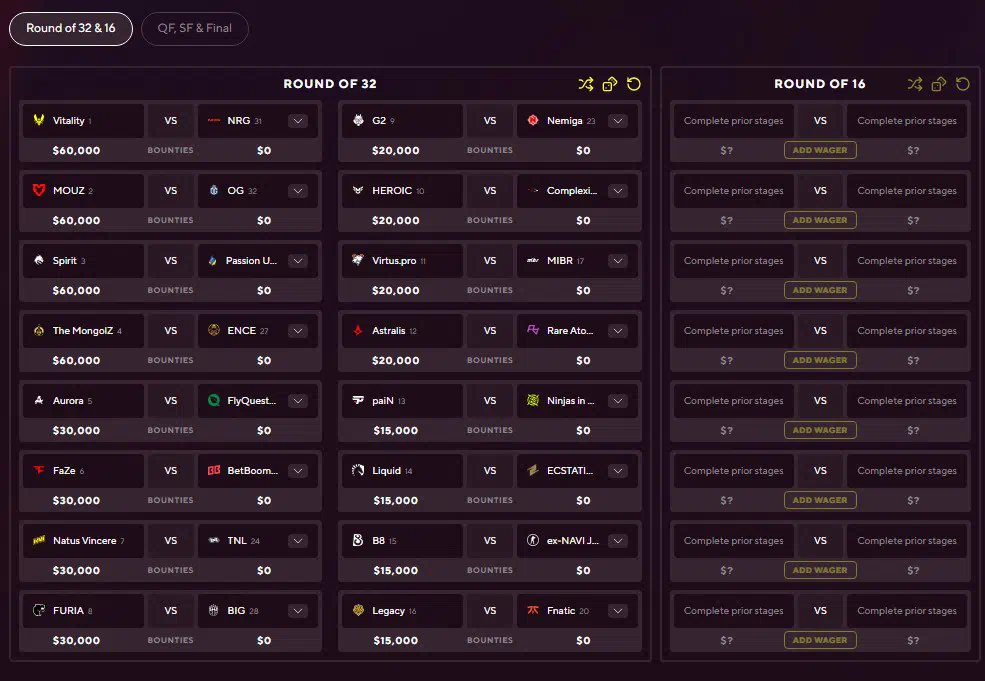The height and width of the screenshot is (681, 985).
Task: Select the ENCE team logo
Action: [x=214, y=330]
